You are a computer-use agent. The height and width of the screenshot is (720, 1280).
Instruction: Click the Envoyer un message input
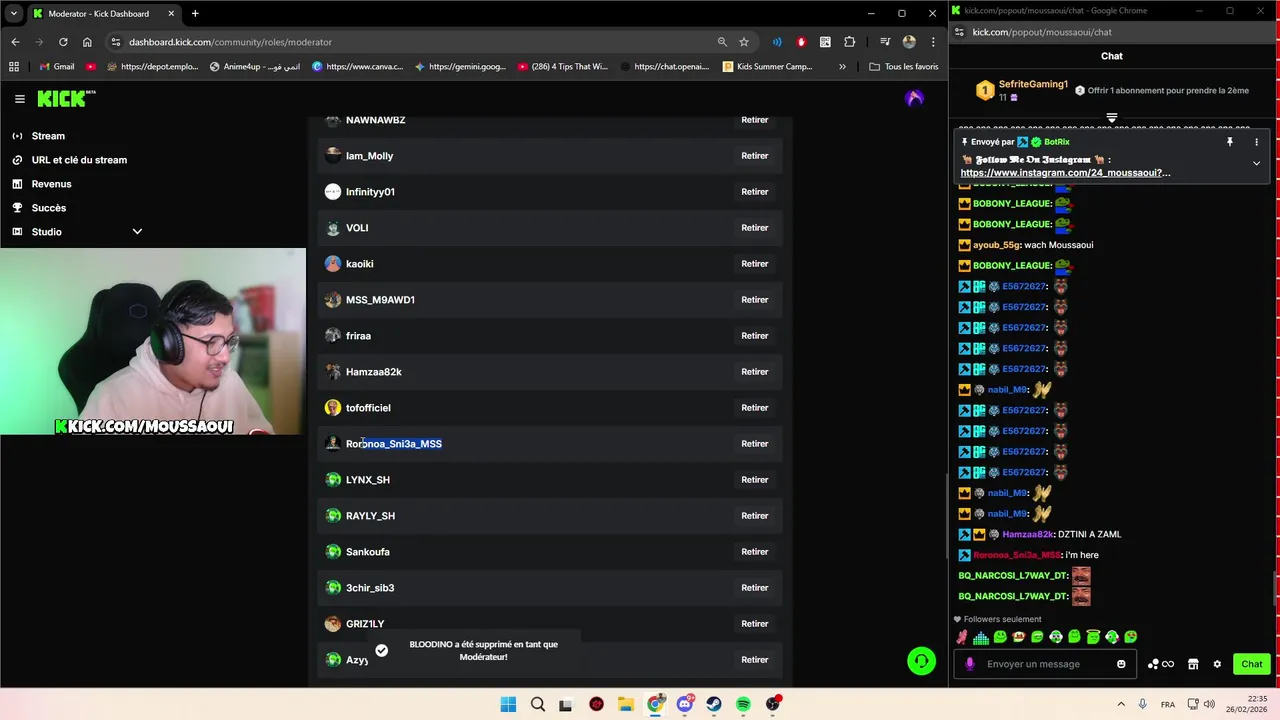point(1047,664)
